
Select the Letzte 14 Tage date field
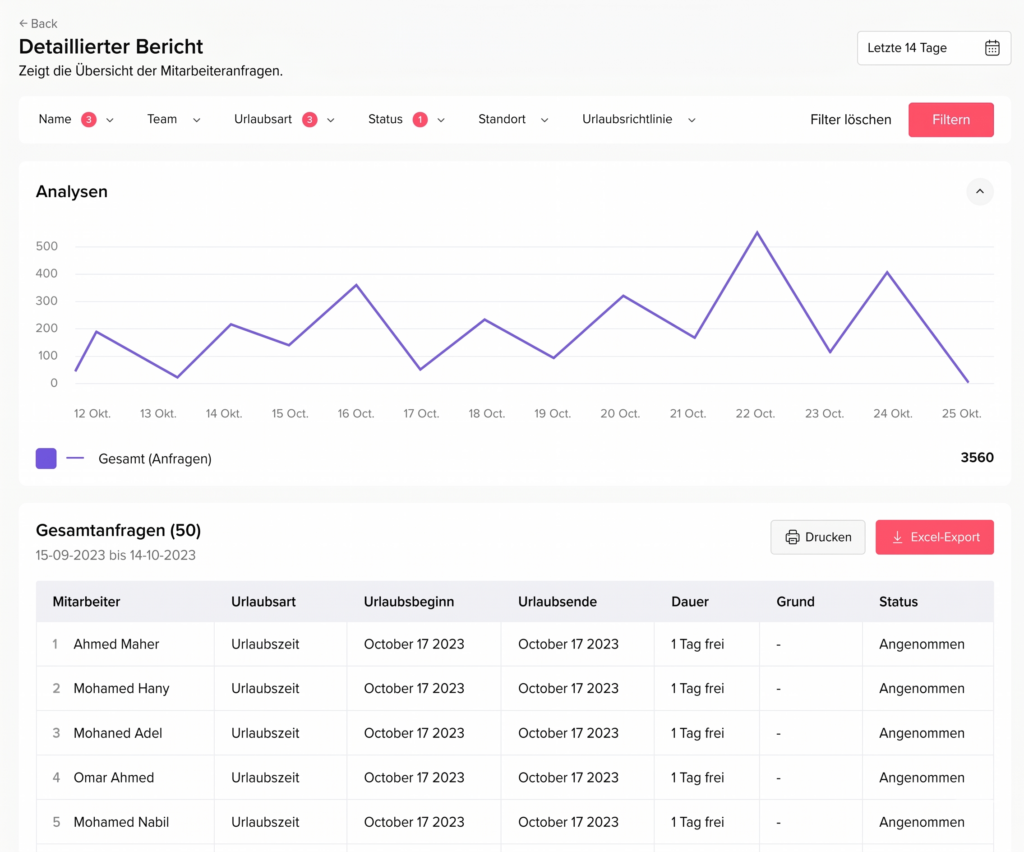907,48
